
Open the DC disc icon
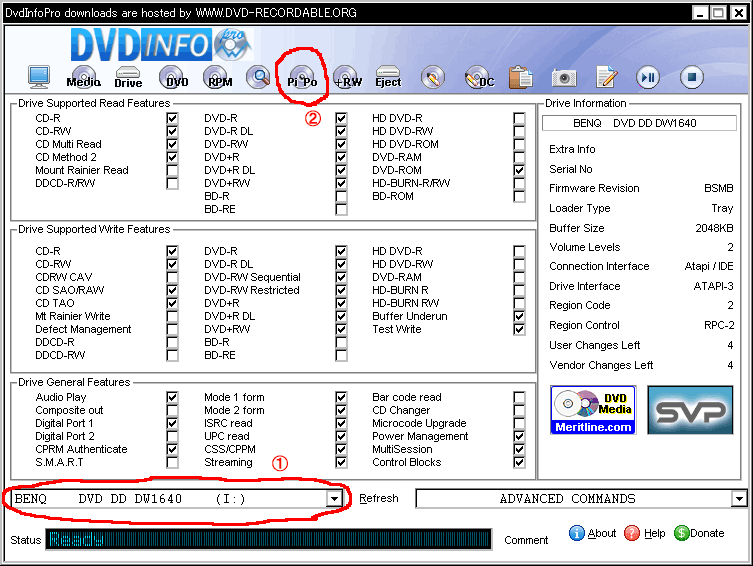[x=479, y=77]
